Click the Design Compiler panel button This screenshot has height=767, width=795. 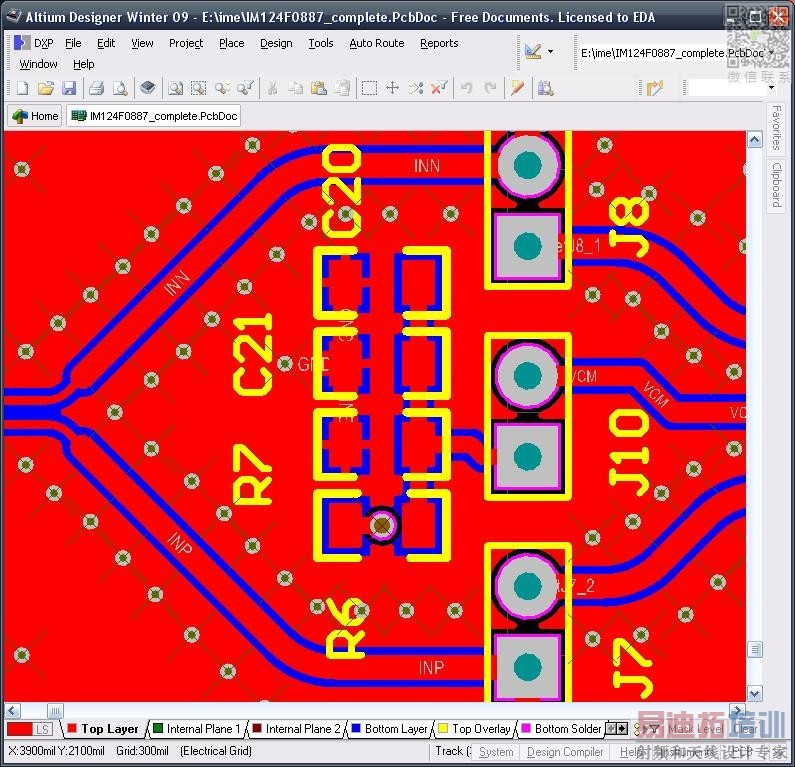click(x=565, y=752)
